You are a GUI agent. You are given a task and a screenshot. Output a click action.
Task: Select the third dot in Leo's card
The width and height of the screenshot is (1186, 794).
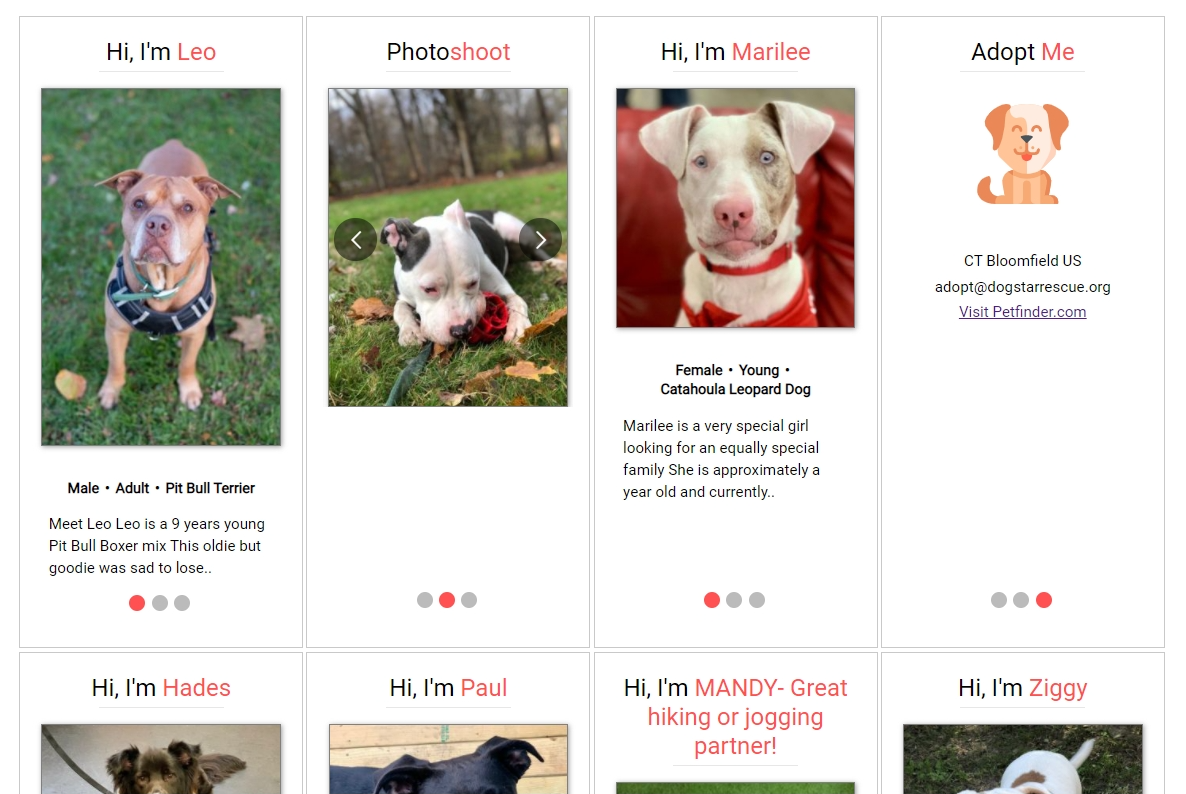182,603
